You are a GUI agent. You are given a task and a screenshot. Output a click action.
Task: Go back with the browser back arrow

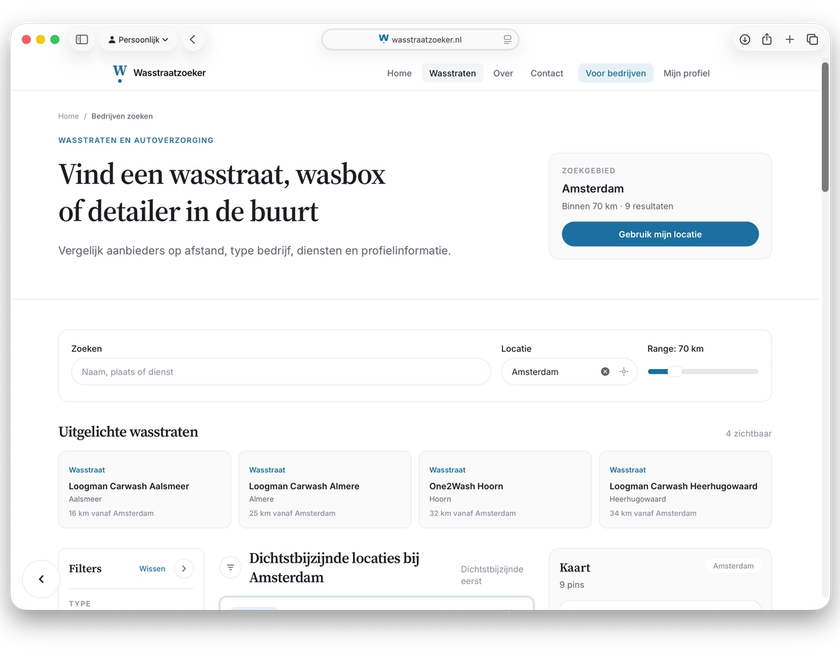point(192,40)
